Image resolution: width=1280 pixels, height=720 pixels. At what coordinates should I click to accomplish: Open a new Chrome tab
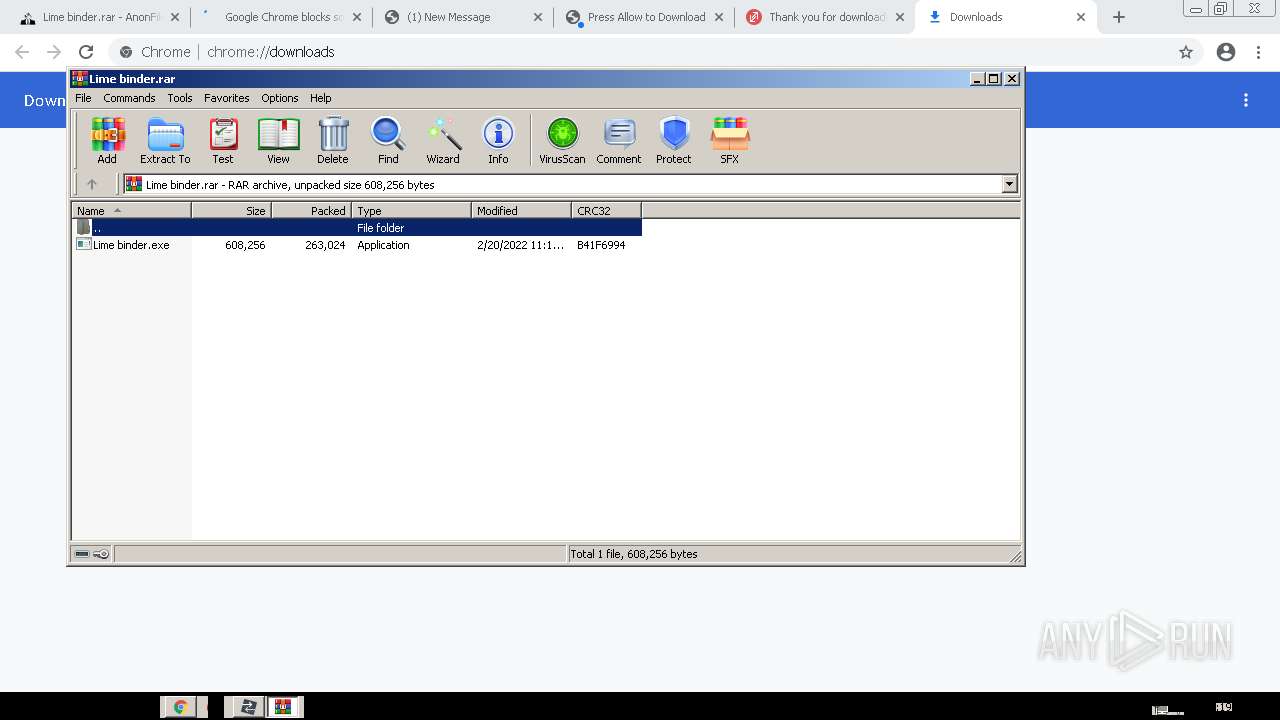pyautogui.click(x=1119, y=17)
